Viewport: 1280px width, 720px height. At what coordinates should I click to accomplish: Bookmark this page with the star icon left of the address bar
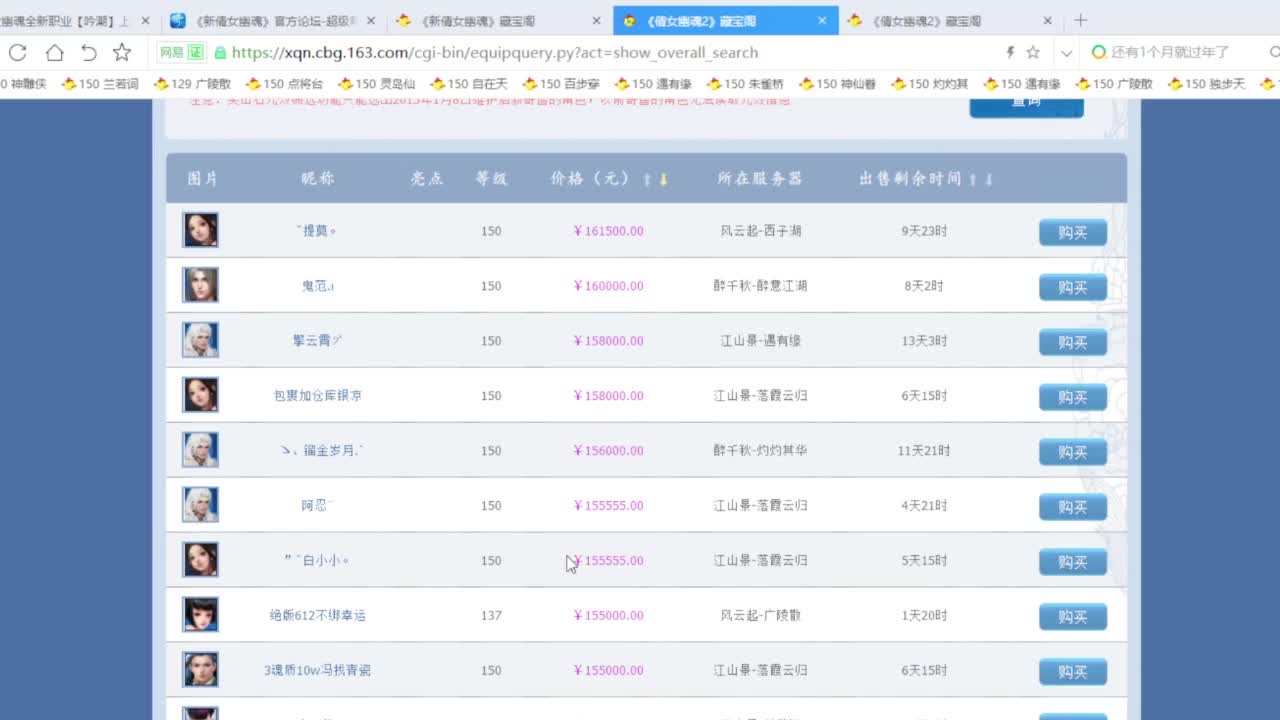(122, 53)
